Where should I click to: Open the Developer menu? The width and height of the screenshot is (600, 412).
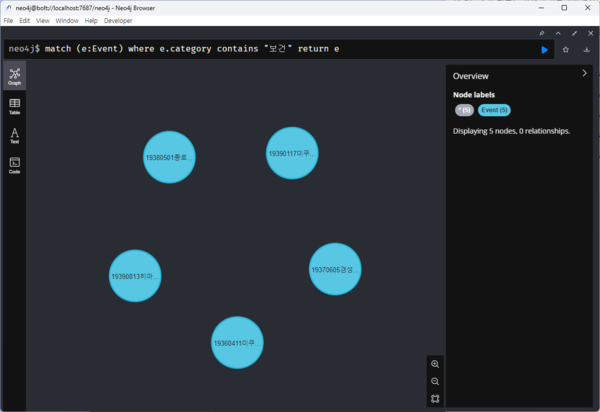(118, 20)
